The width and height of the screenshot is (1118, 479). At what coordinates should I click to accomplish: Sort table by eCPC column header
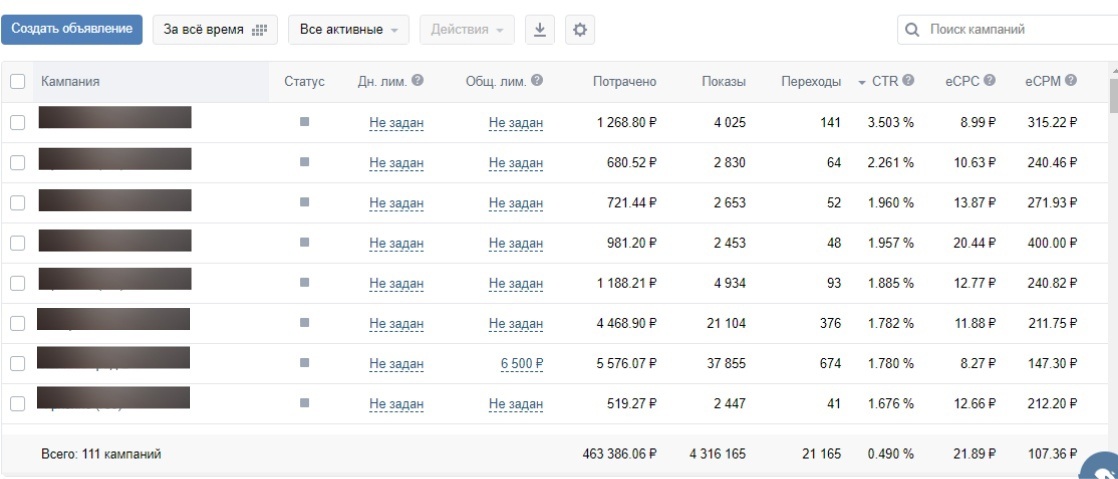963,81
